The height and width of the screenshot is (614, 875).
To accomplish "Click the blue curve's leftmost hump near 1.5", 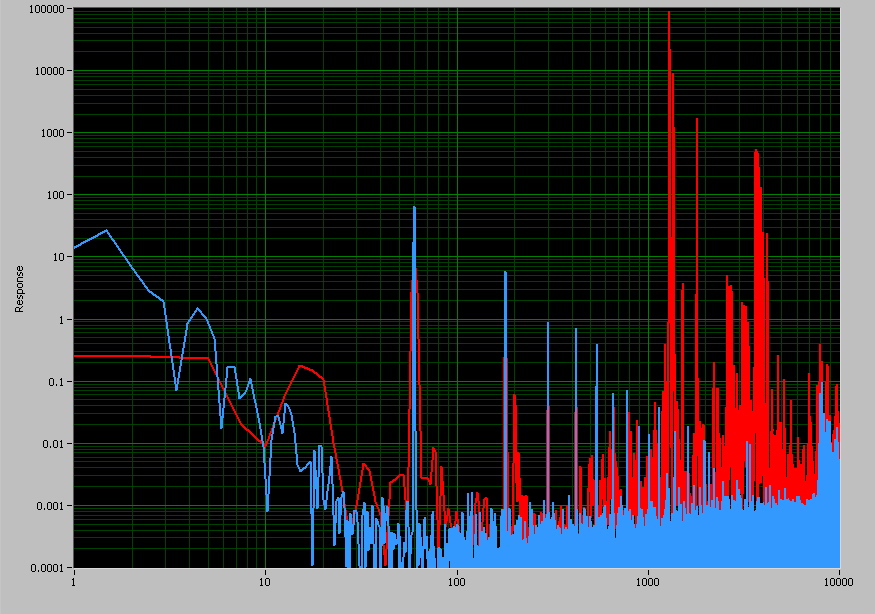I will [x=107, y=230].
